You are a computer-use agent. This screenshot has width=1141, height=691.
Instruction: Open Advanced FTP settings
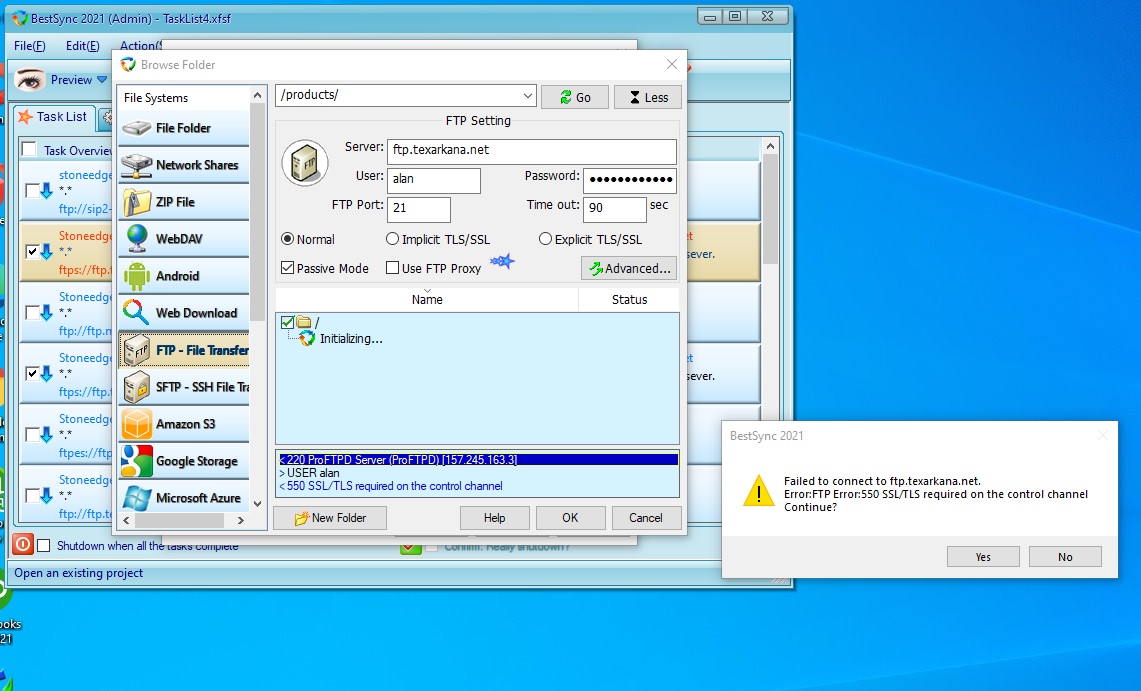[x=629, y=268]
